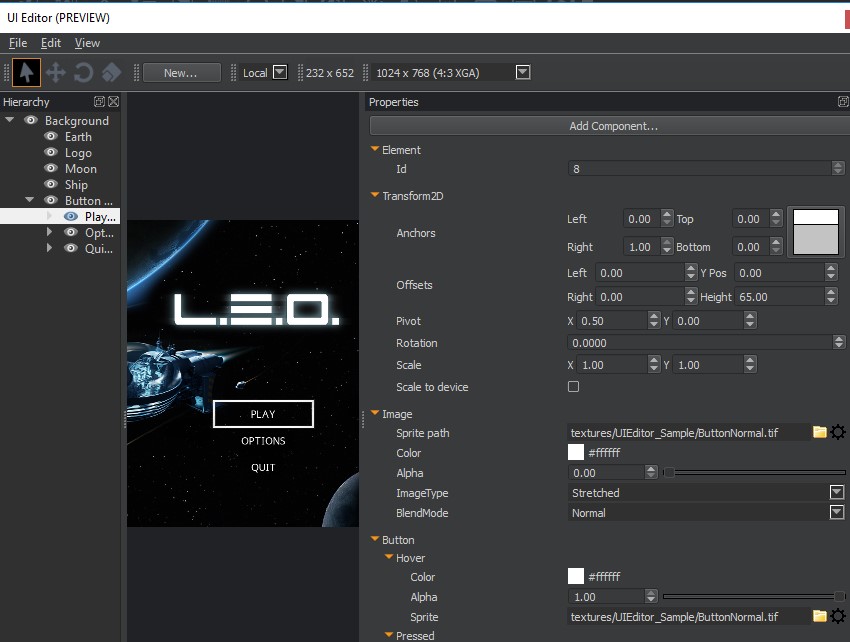The width and height of the screenshot is (850, 642).
Task: Select the Scale tool in the toolbar
Action: [x=111, y=71]
